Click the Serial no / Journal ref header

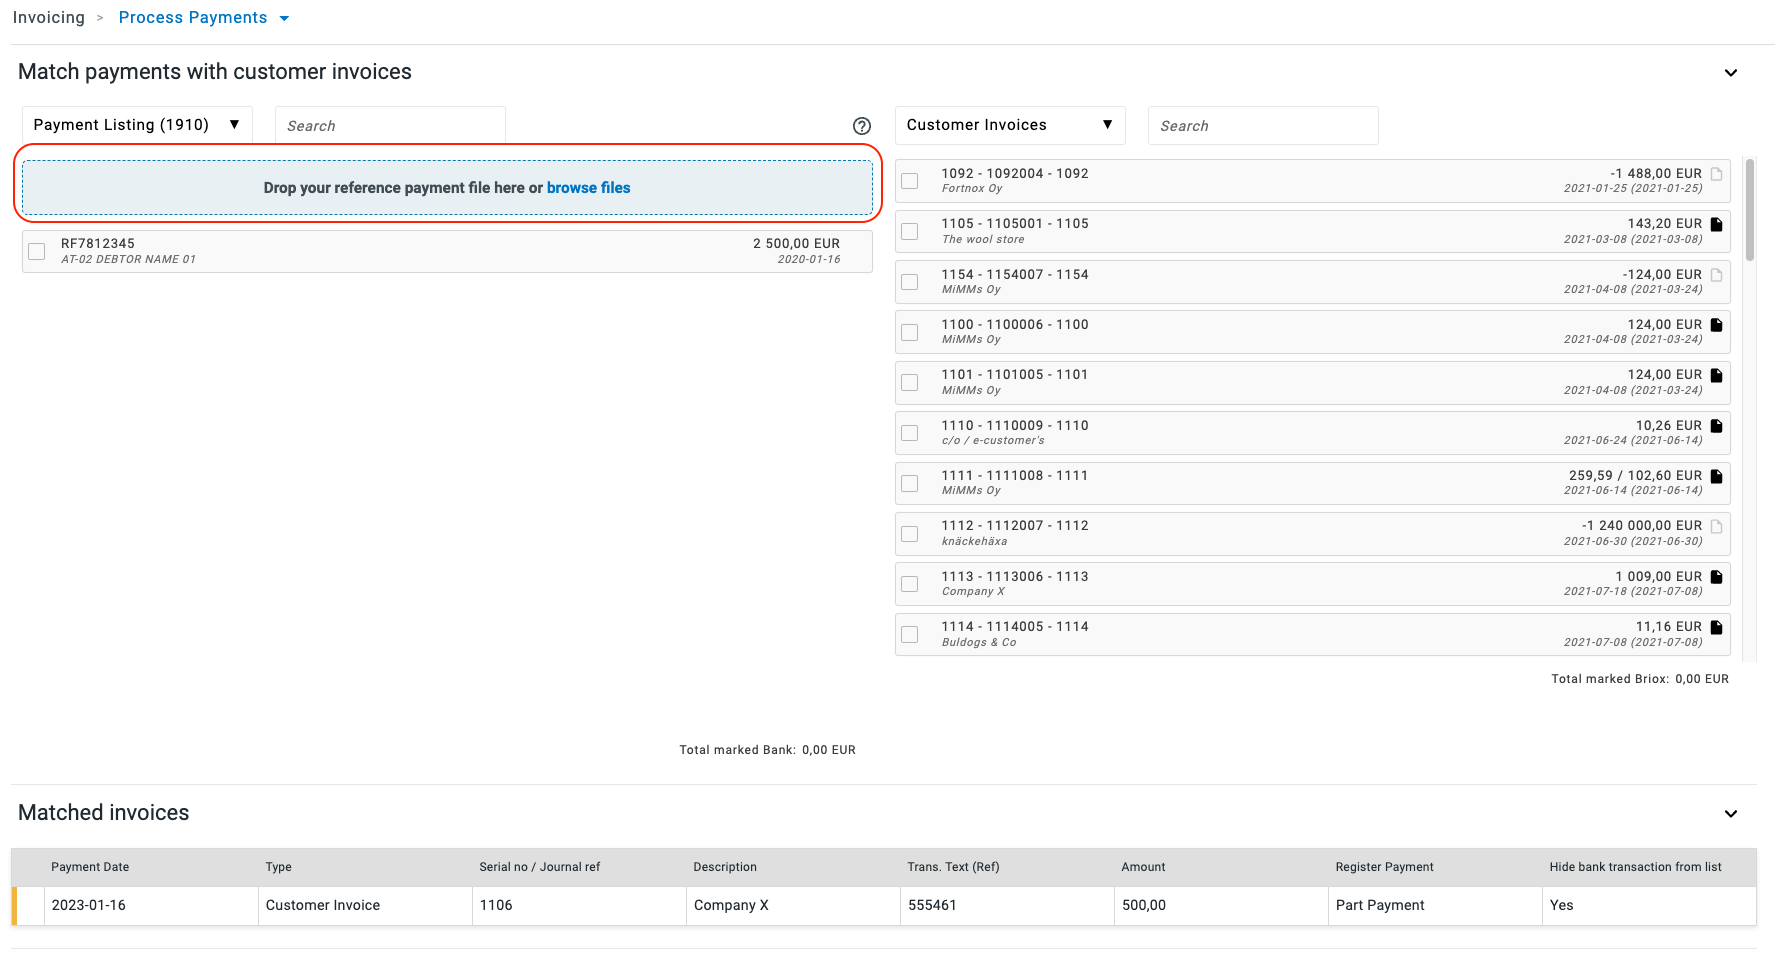tap(539, 867)
